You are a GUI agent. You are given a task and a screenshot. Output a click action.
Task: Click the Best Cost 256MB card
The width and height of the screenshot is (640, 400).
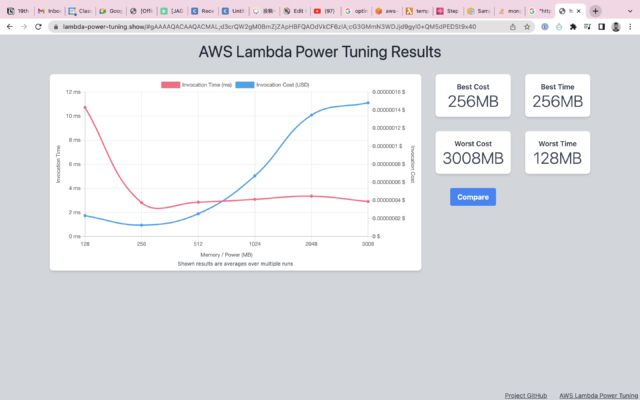[x=473, y=96]
